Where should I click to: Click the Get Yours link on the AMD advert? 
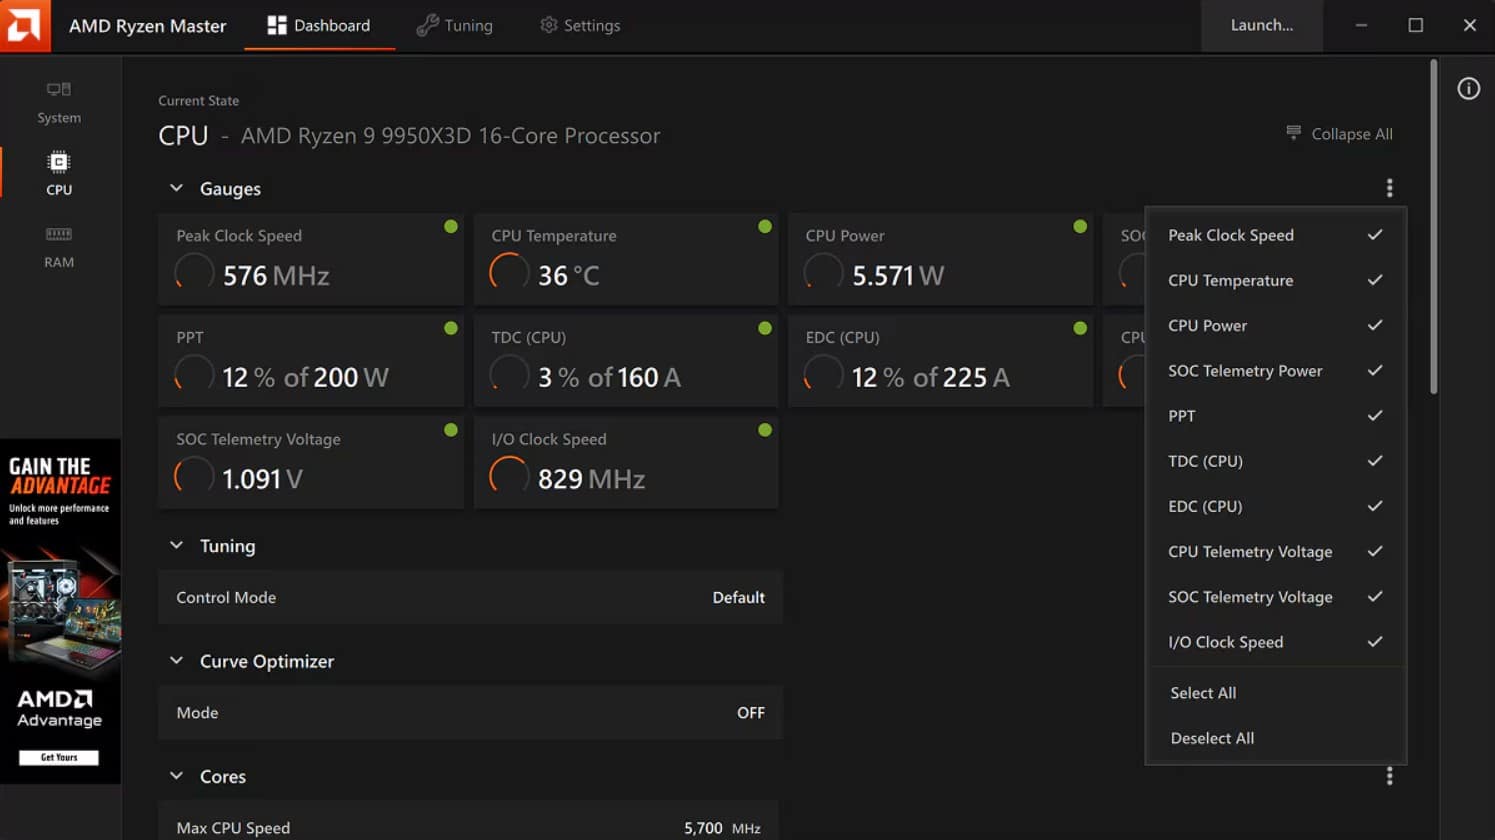(58, 757)
